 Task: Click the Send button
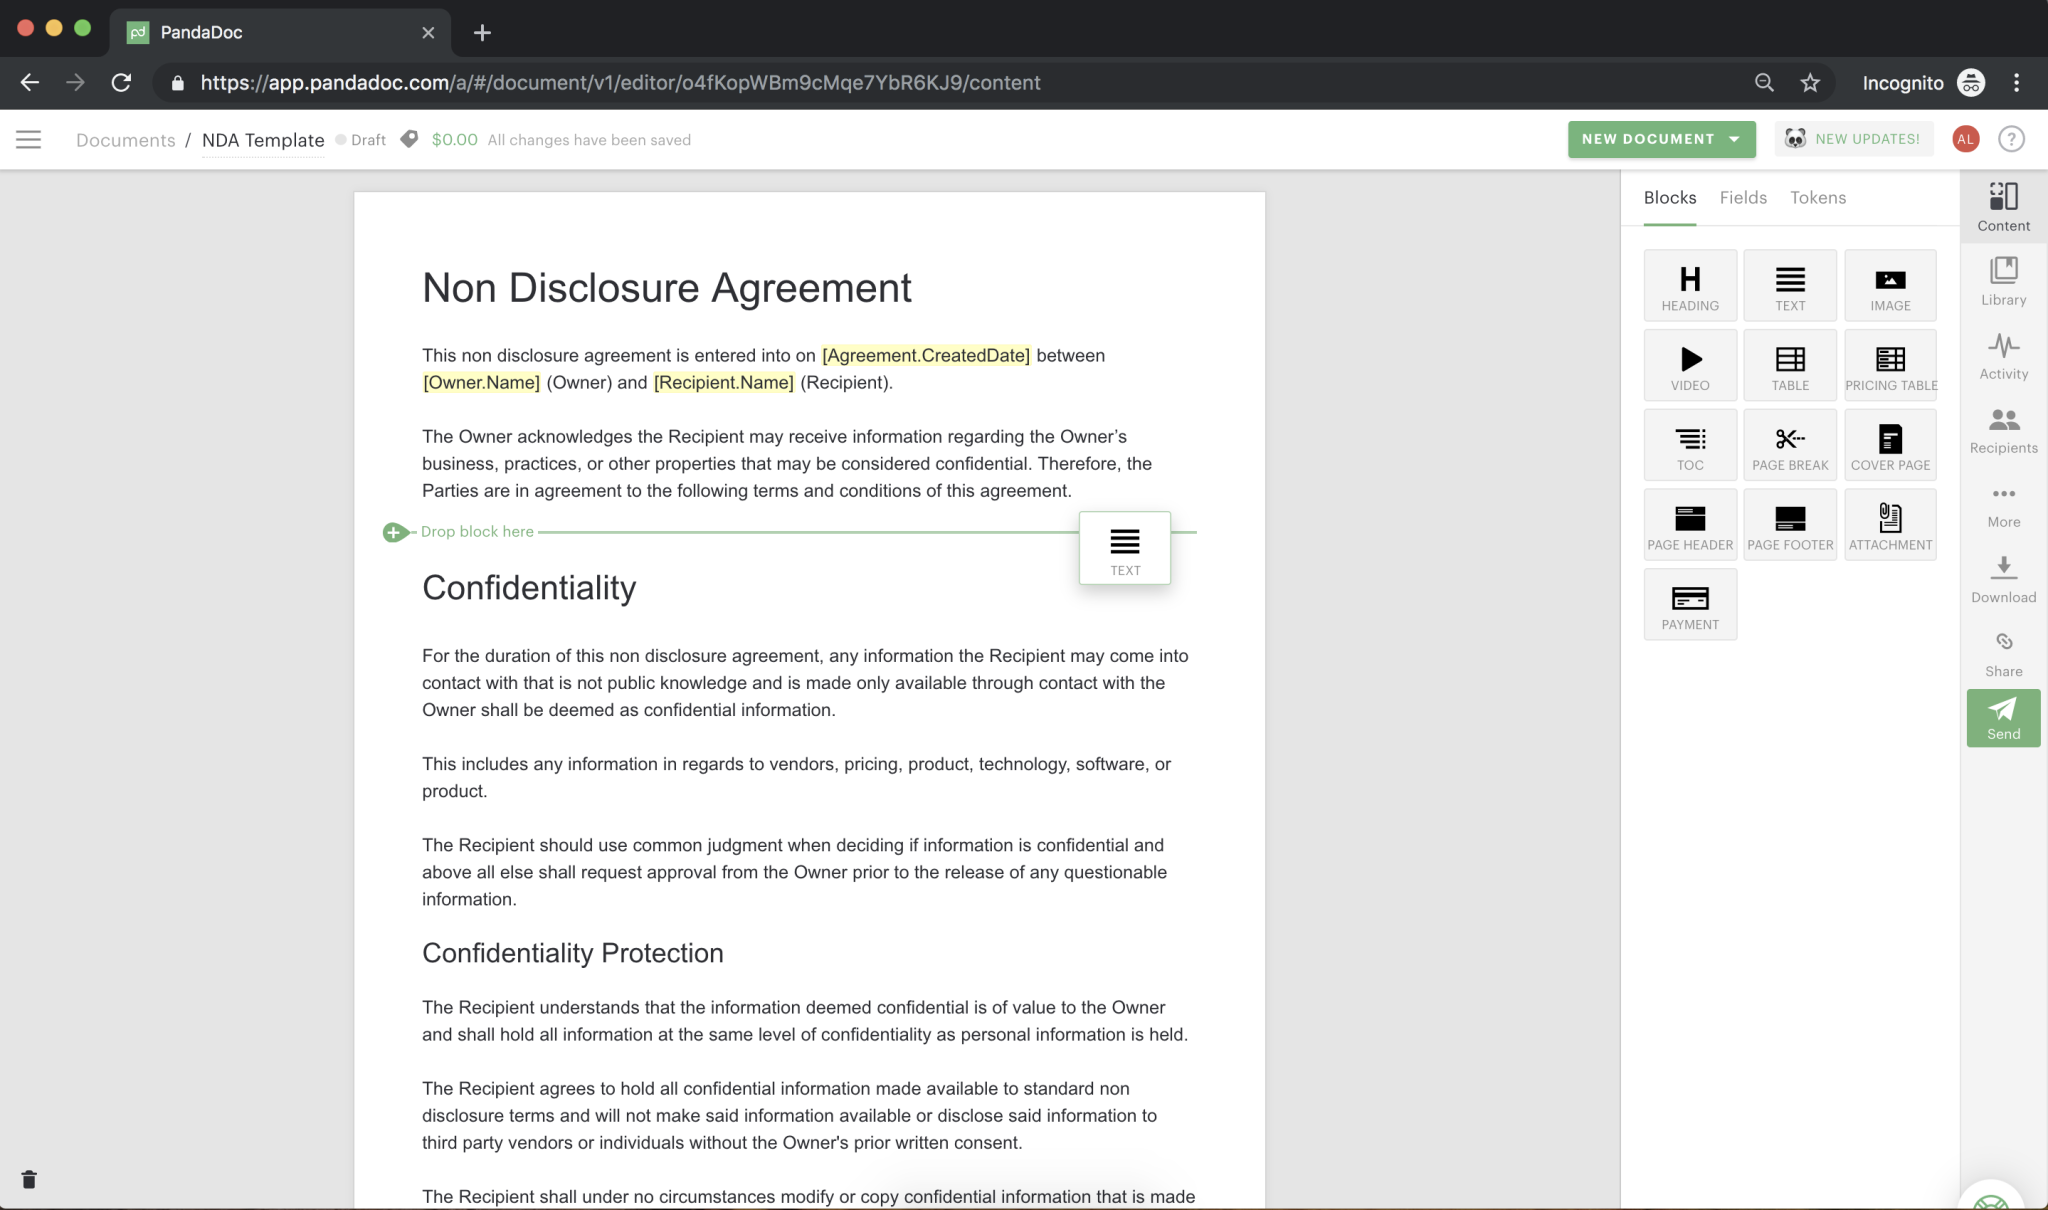[x=2003, y=718]
